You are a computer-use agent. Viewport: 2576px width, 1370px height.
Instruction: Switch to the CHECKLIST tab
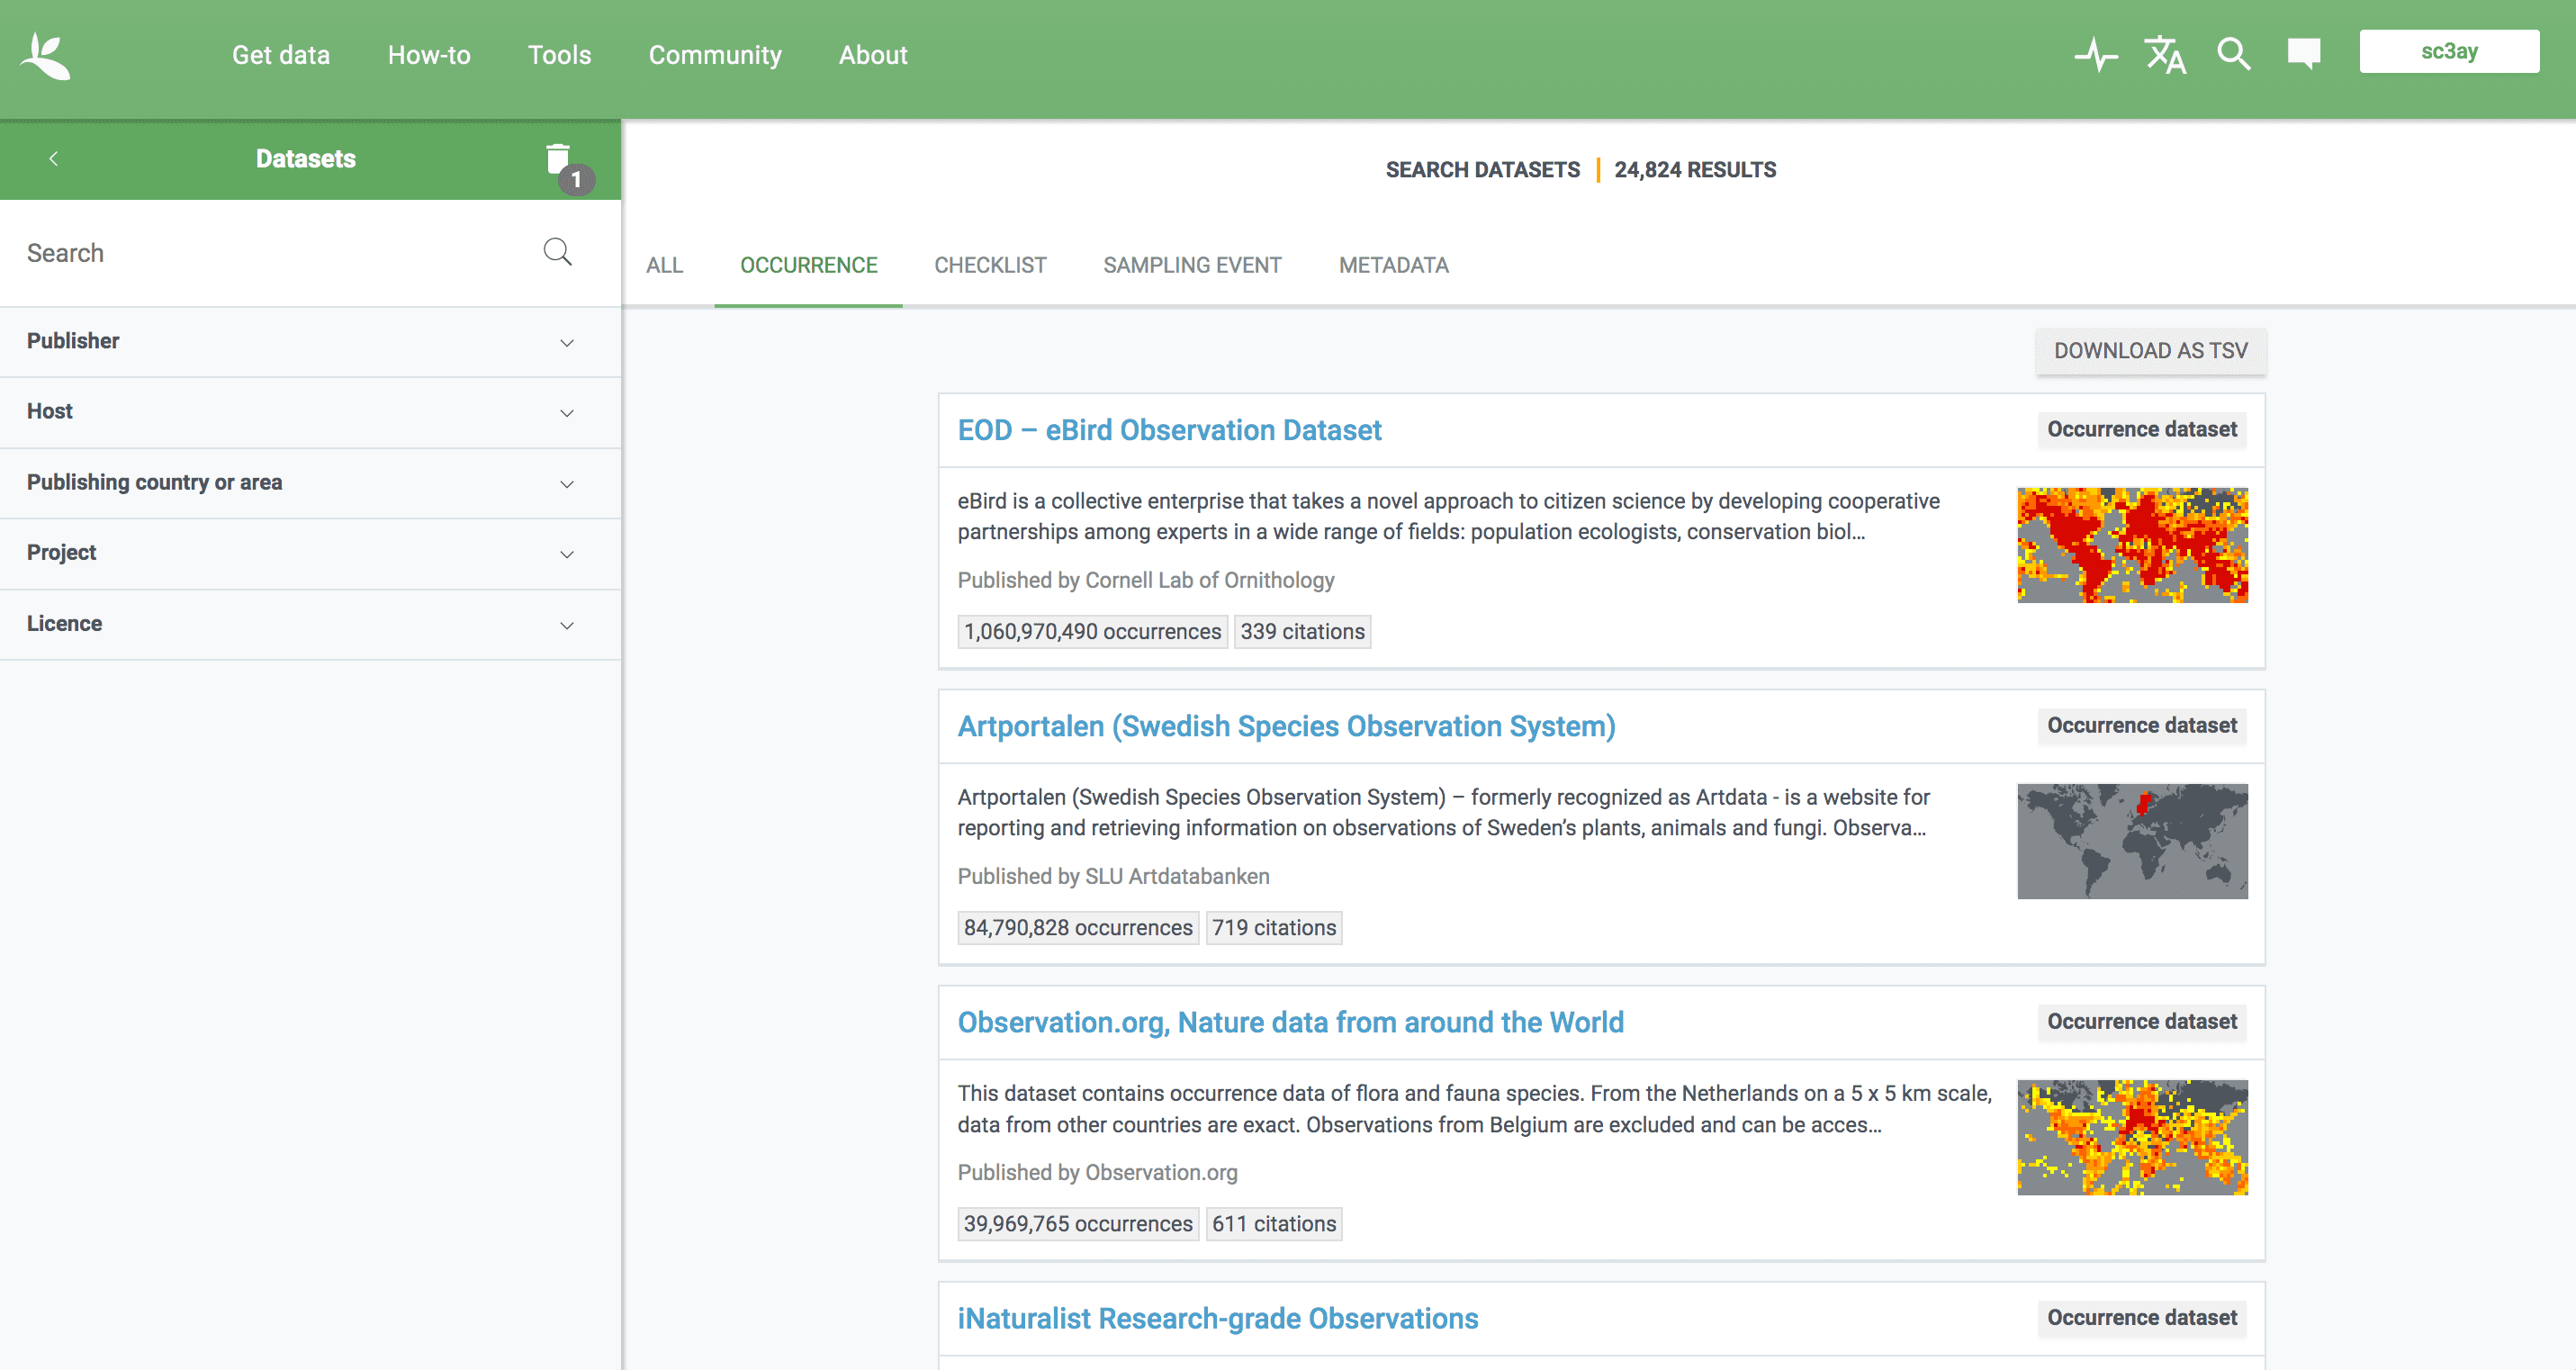point(990,265)
